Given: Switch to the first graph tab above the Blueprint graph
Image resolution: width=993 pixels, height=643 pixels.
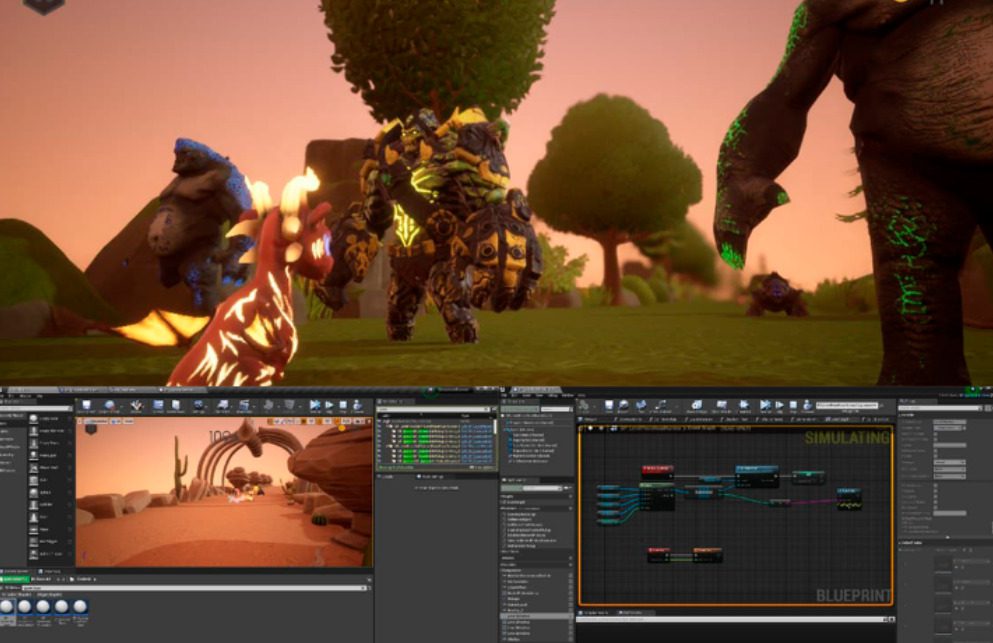Looking at the screenshot, I should (591, 419).
